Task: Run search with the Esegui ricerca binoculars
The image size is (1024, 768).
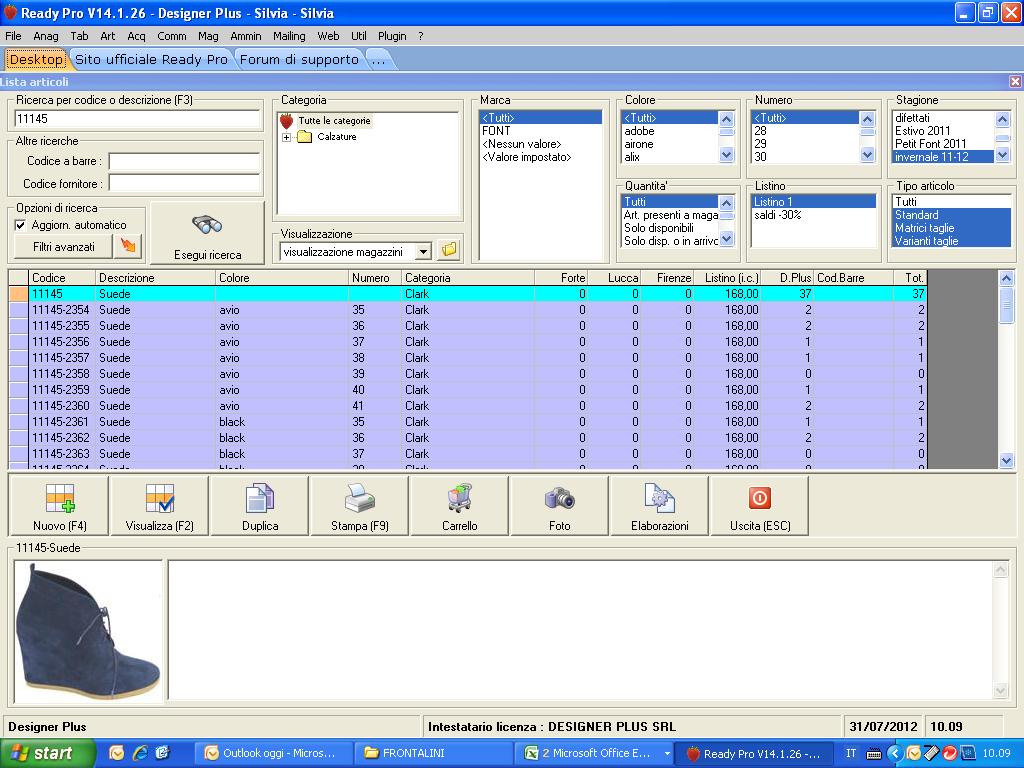Action: (x=207, y=234)
